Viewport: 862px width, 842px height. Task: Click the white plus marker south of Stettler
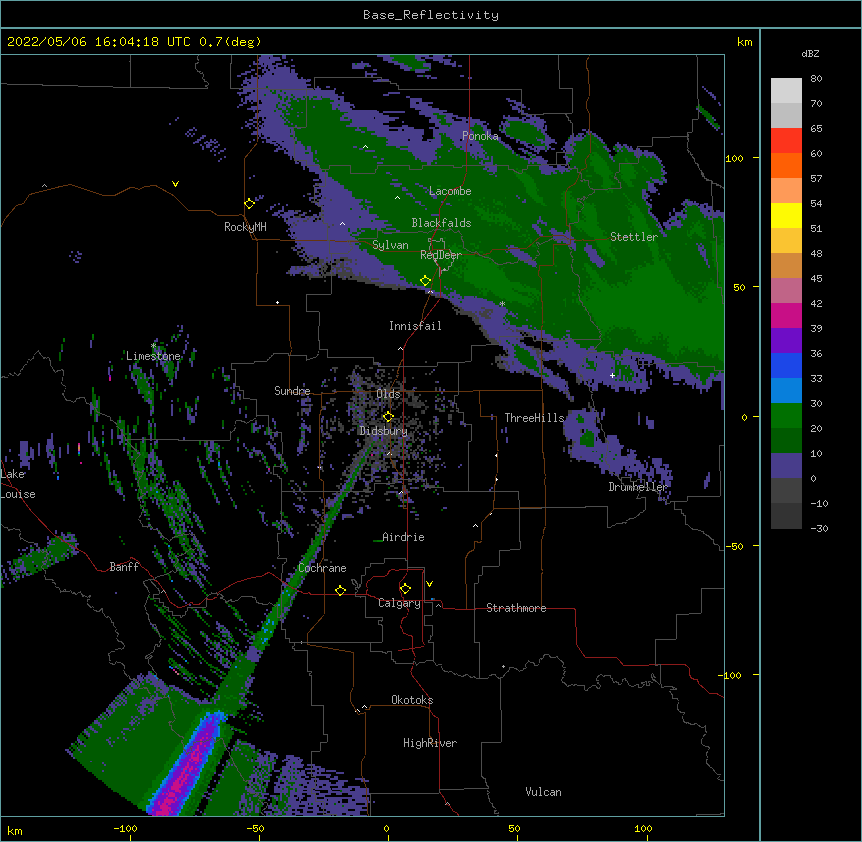612,375
